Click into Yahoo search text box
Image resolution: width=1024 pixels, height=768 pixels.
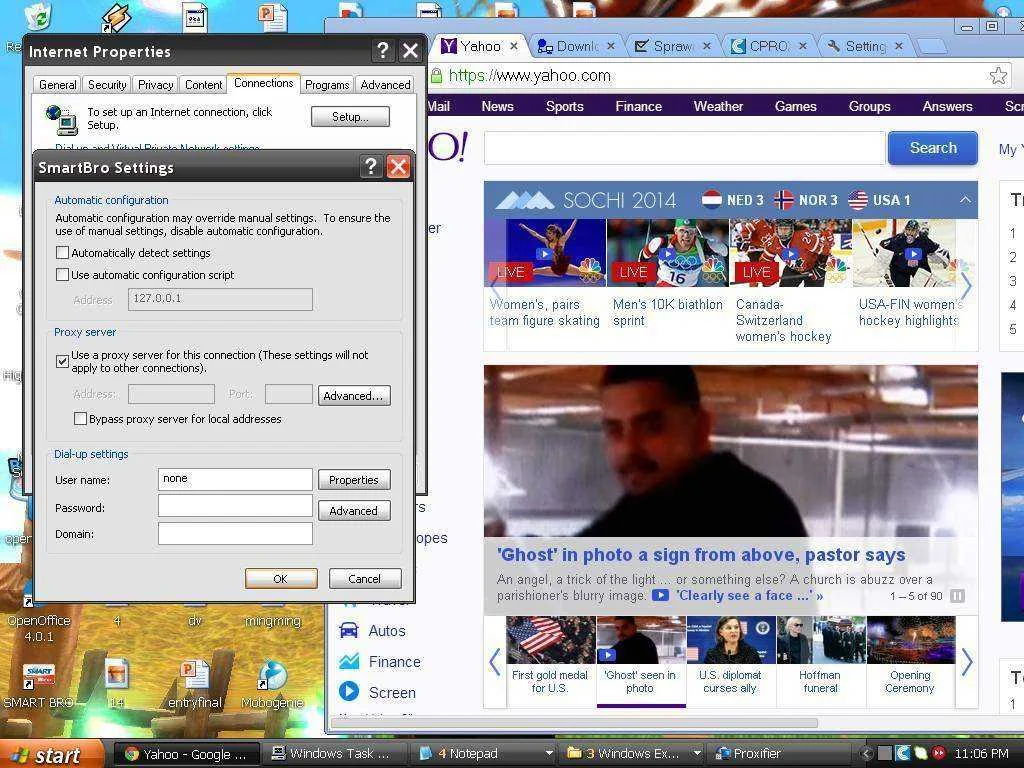684,148
